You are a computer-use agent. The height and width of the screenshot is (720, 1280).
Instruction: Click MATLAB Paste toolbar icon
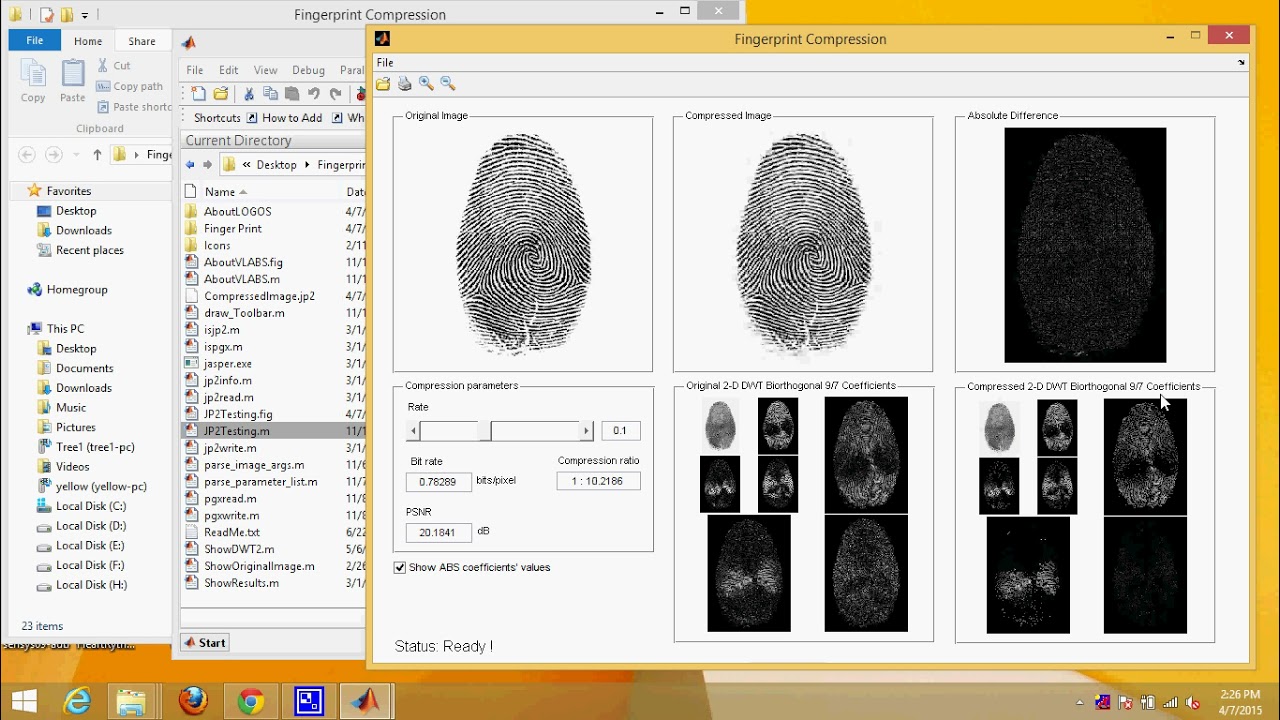(292, 94)
